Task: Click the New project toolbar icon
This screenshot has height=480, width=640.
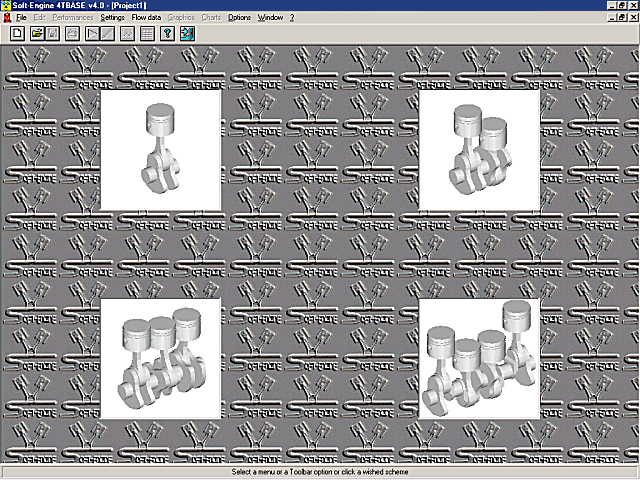Action: 17,33
